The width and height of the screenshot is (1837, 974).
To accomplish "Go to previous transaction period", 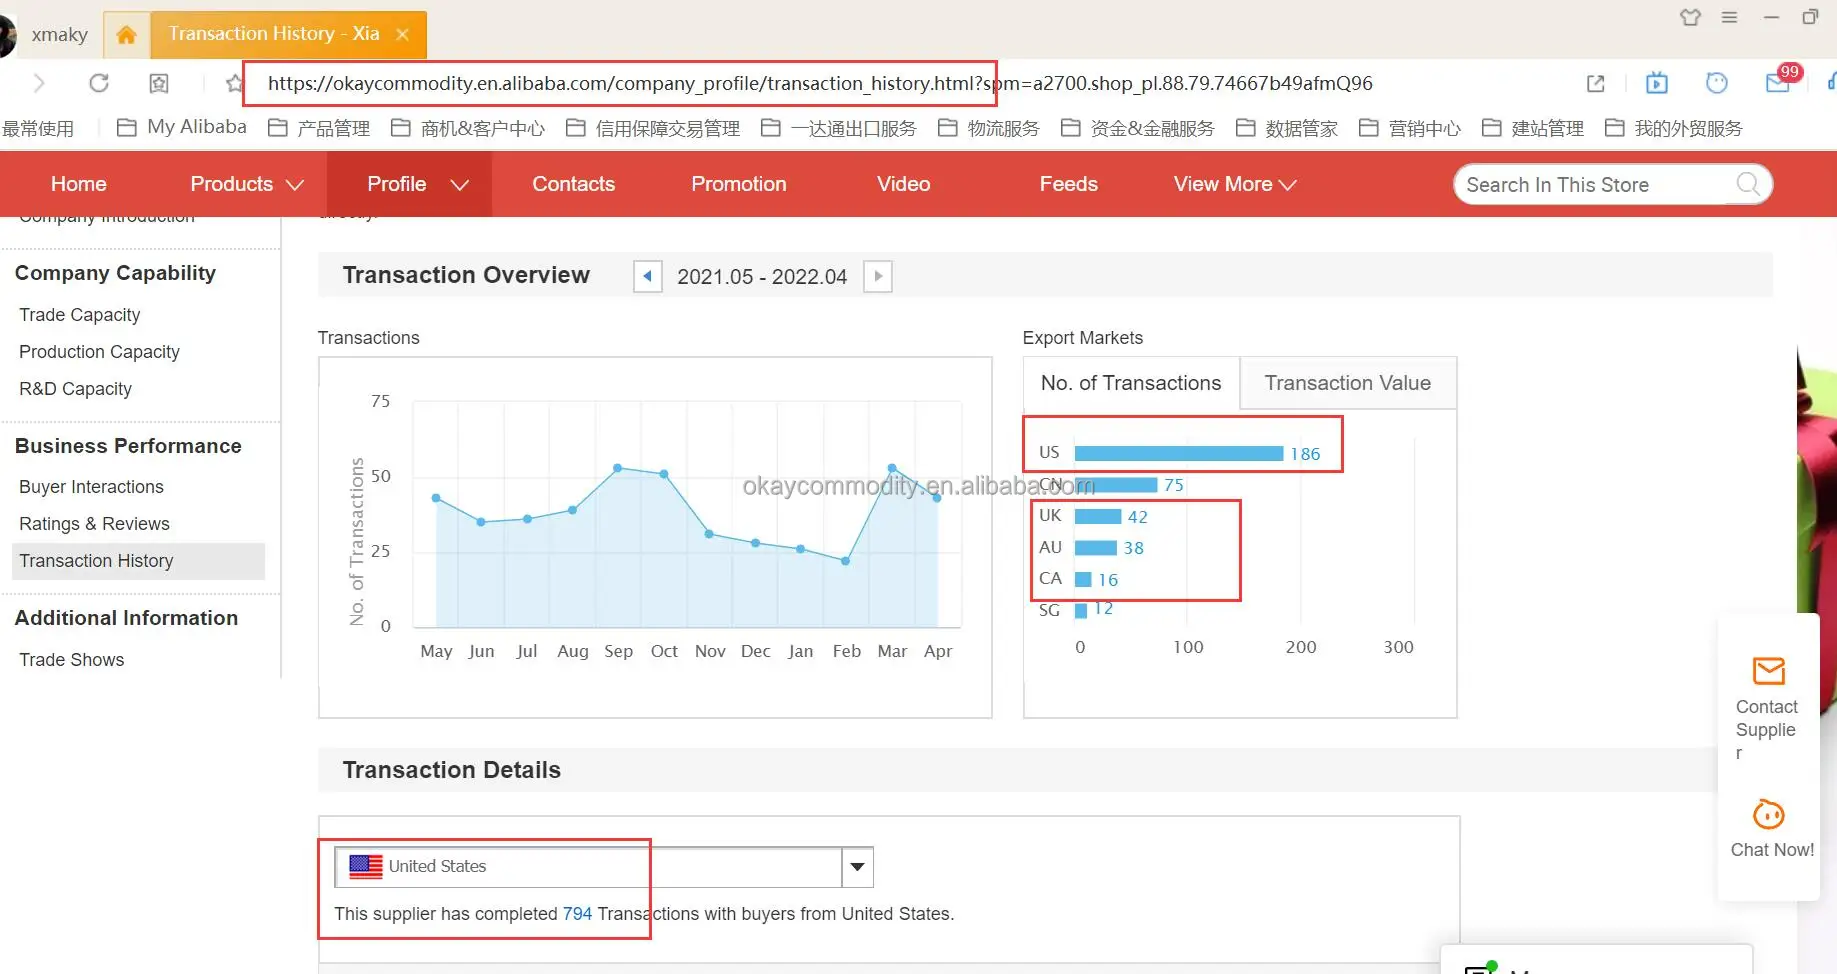I will point(648,276).
